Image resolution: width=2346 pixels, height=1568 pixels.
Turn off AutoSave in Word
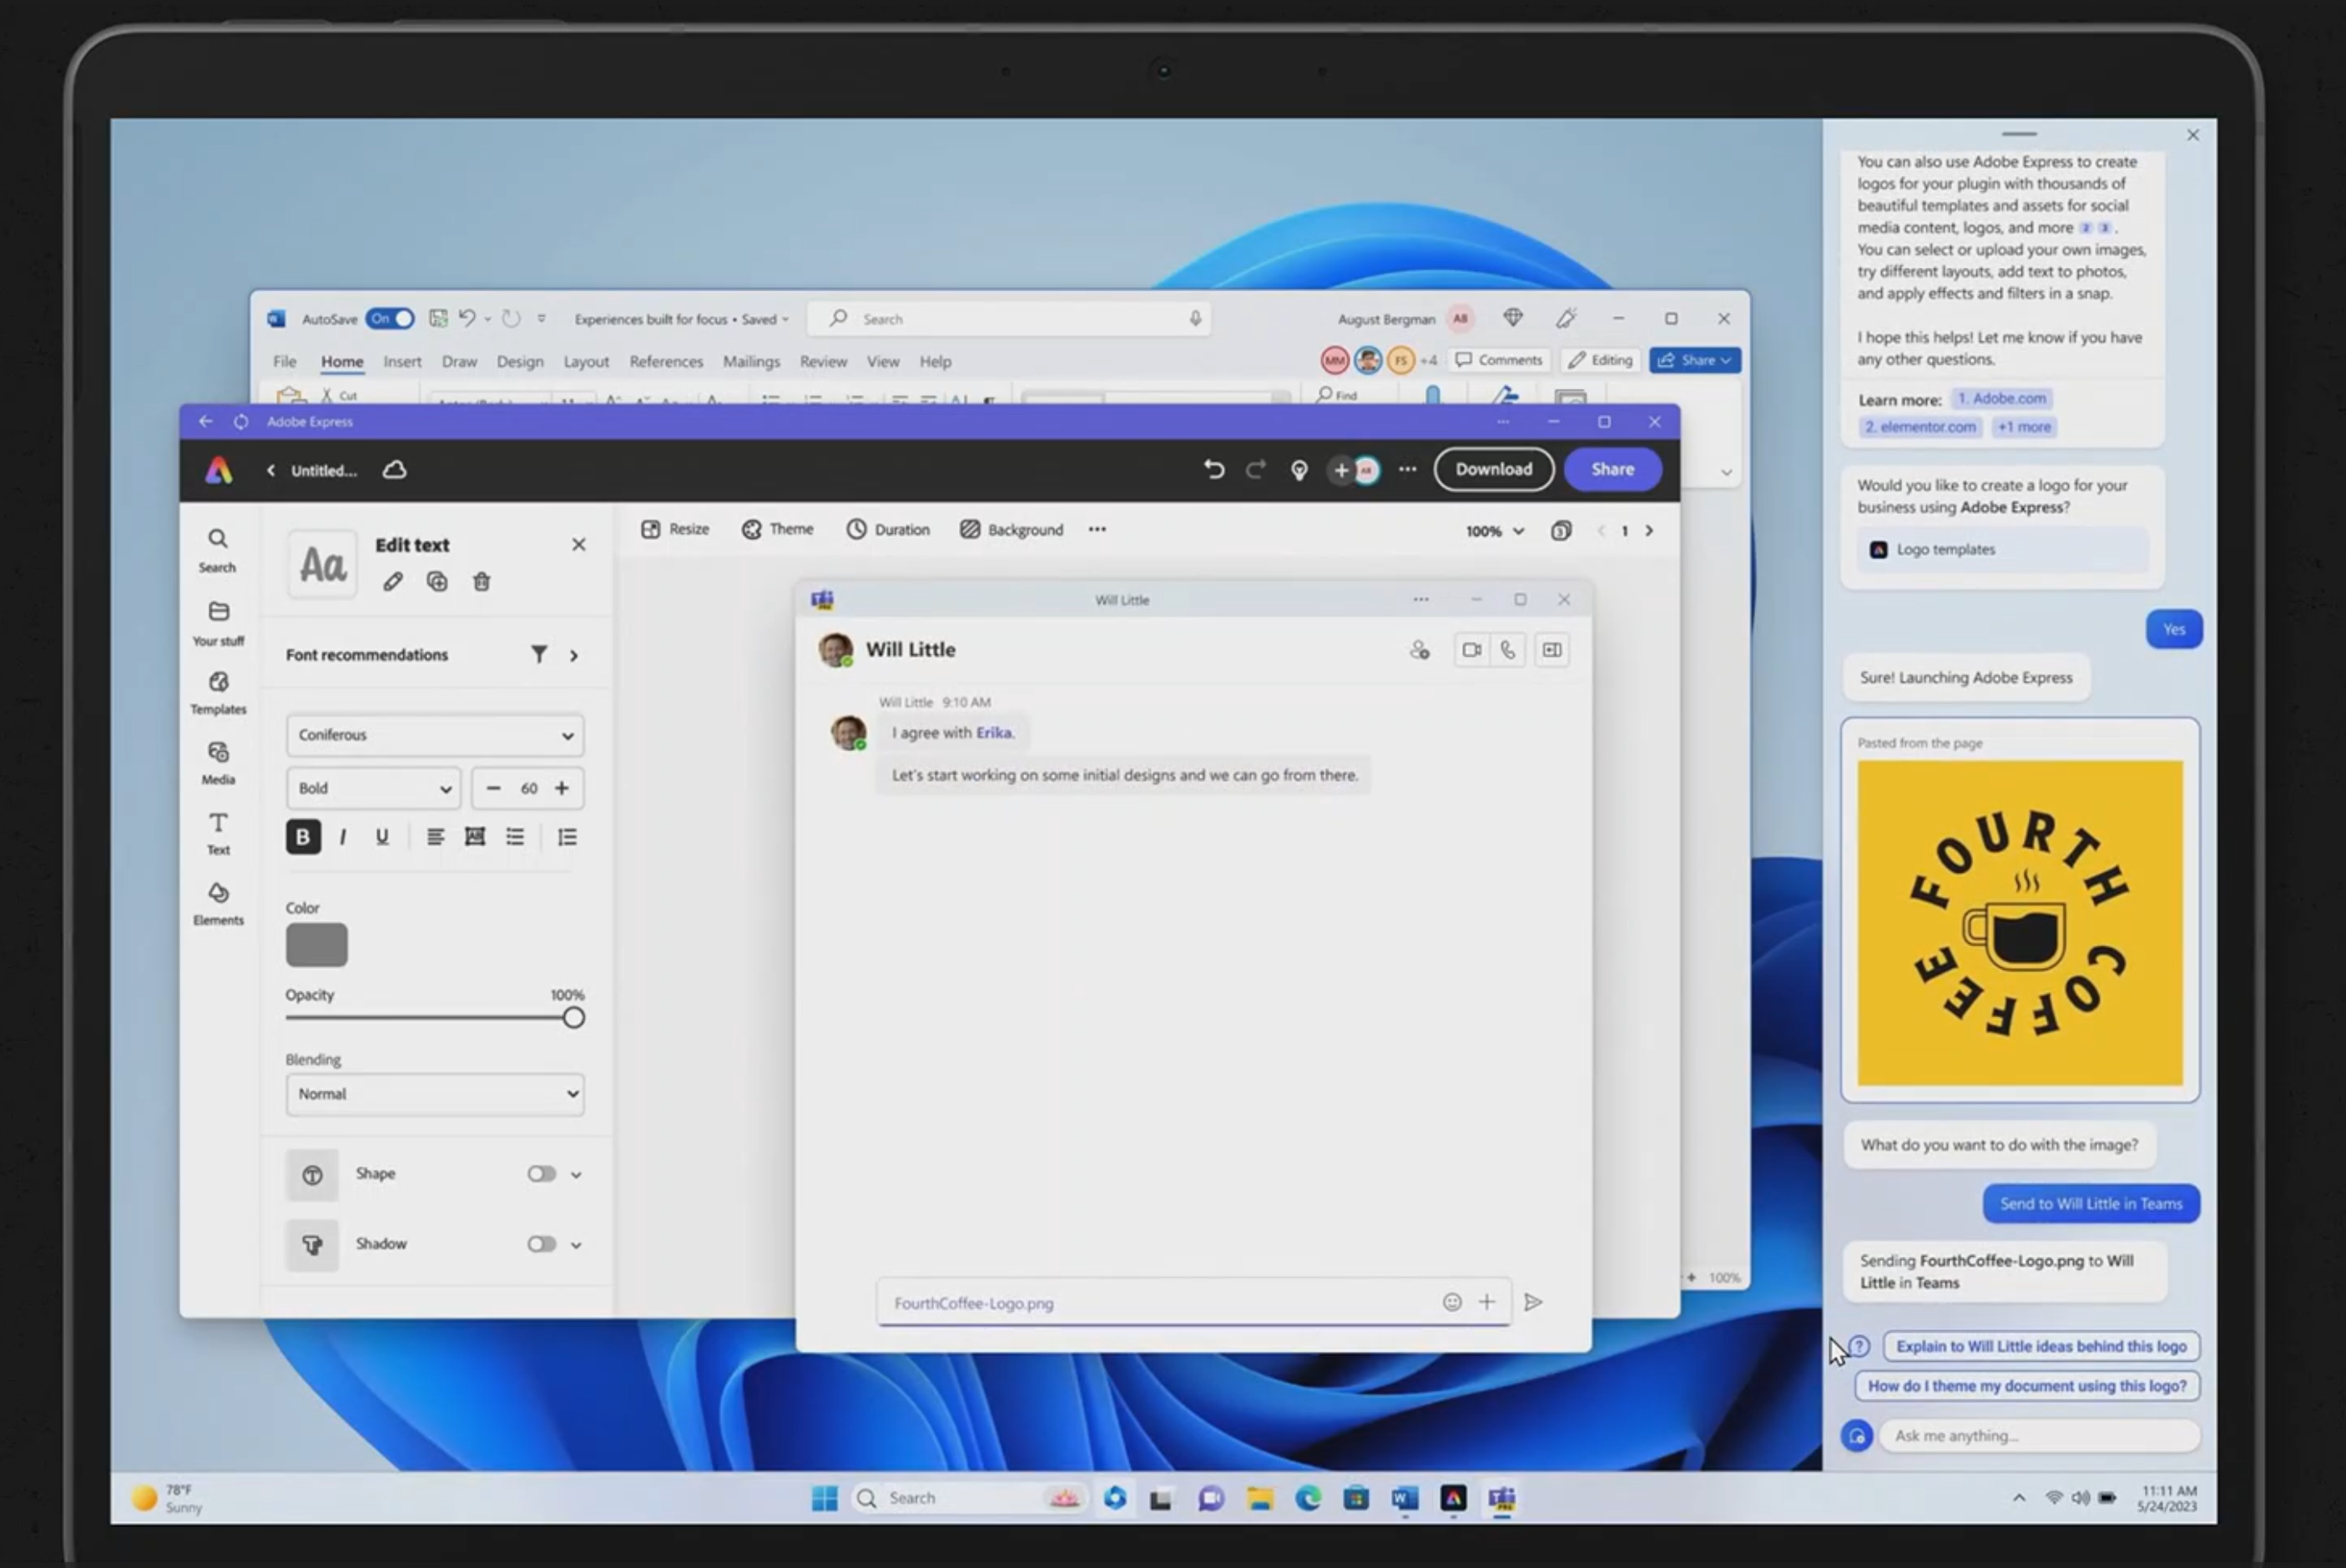point(390,318)
